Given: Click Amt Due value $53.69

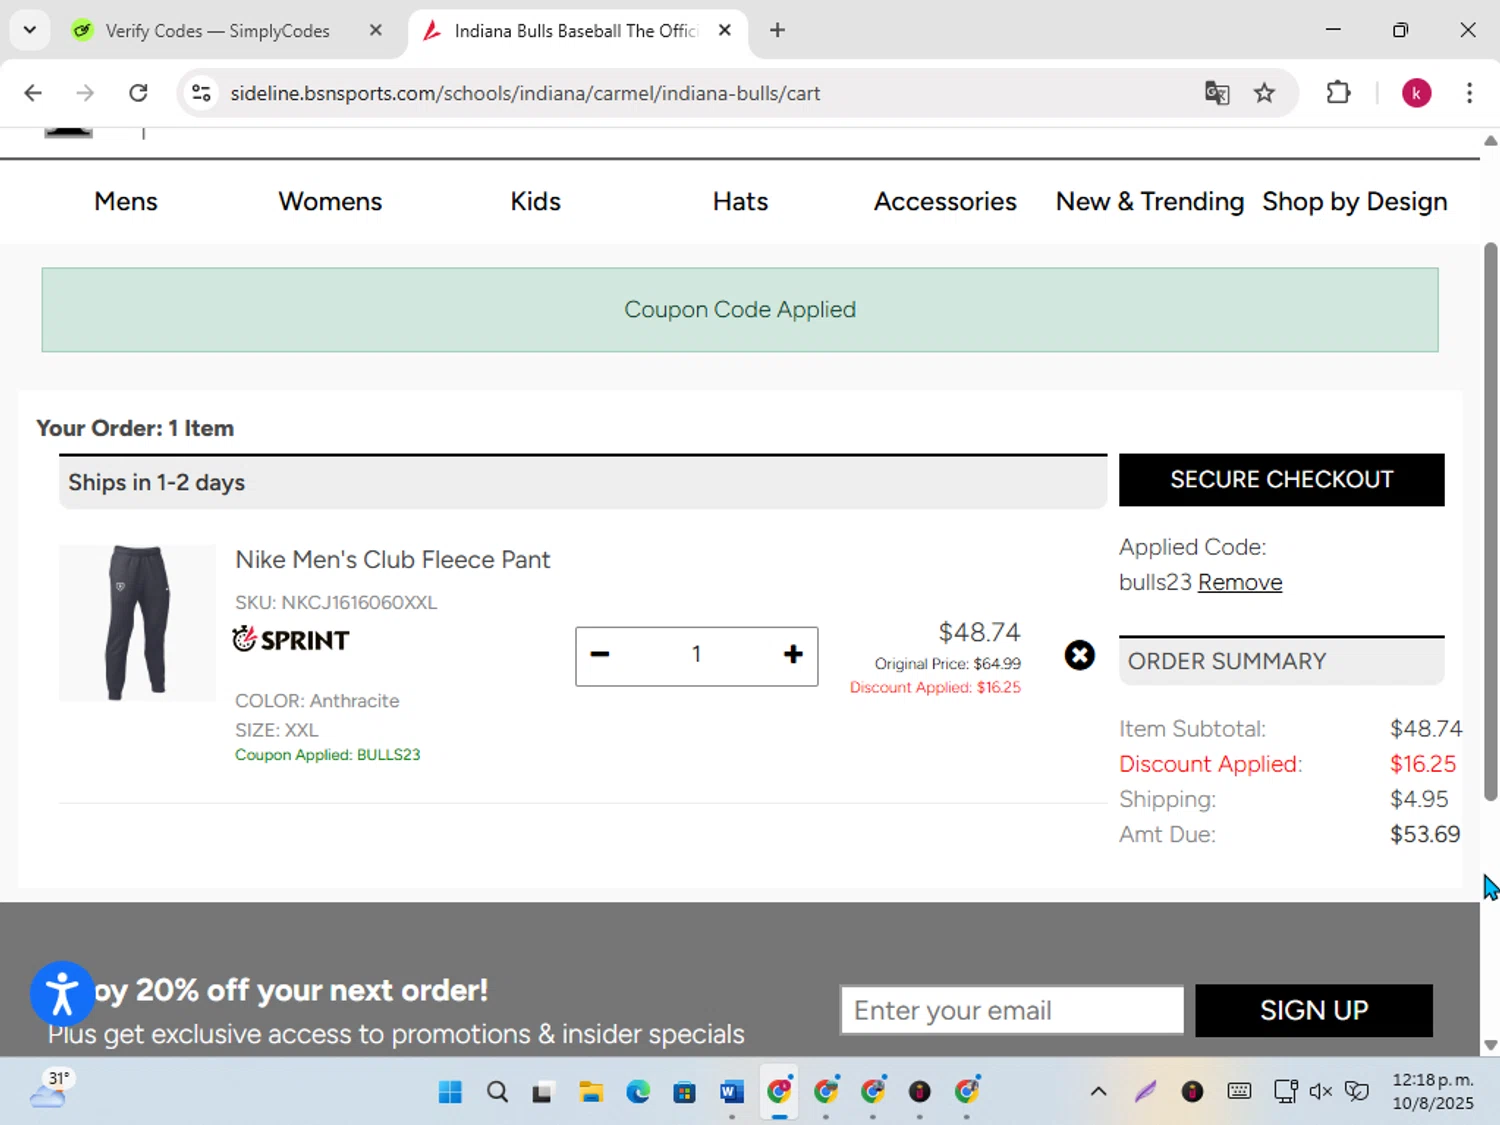Looking at the screenshot, I should (1425, 834).
